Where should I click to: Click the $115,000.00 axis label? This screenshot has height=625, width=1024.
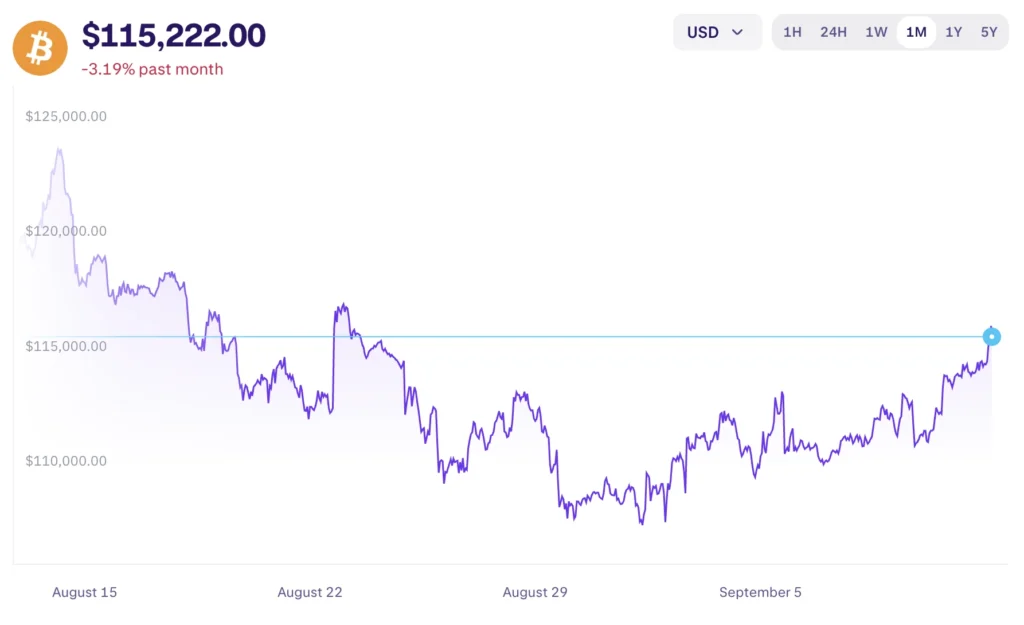(66, 346)
